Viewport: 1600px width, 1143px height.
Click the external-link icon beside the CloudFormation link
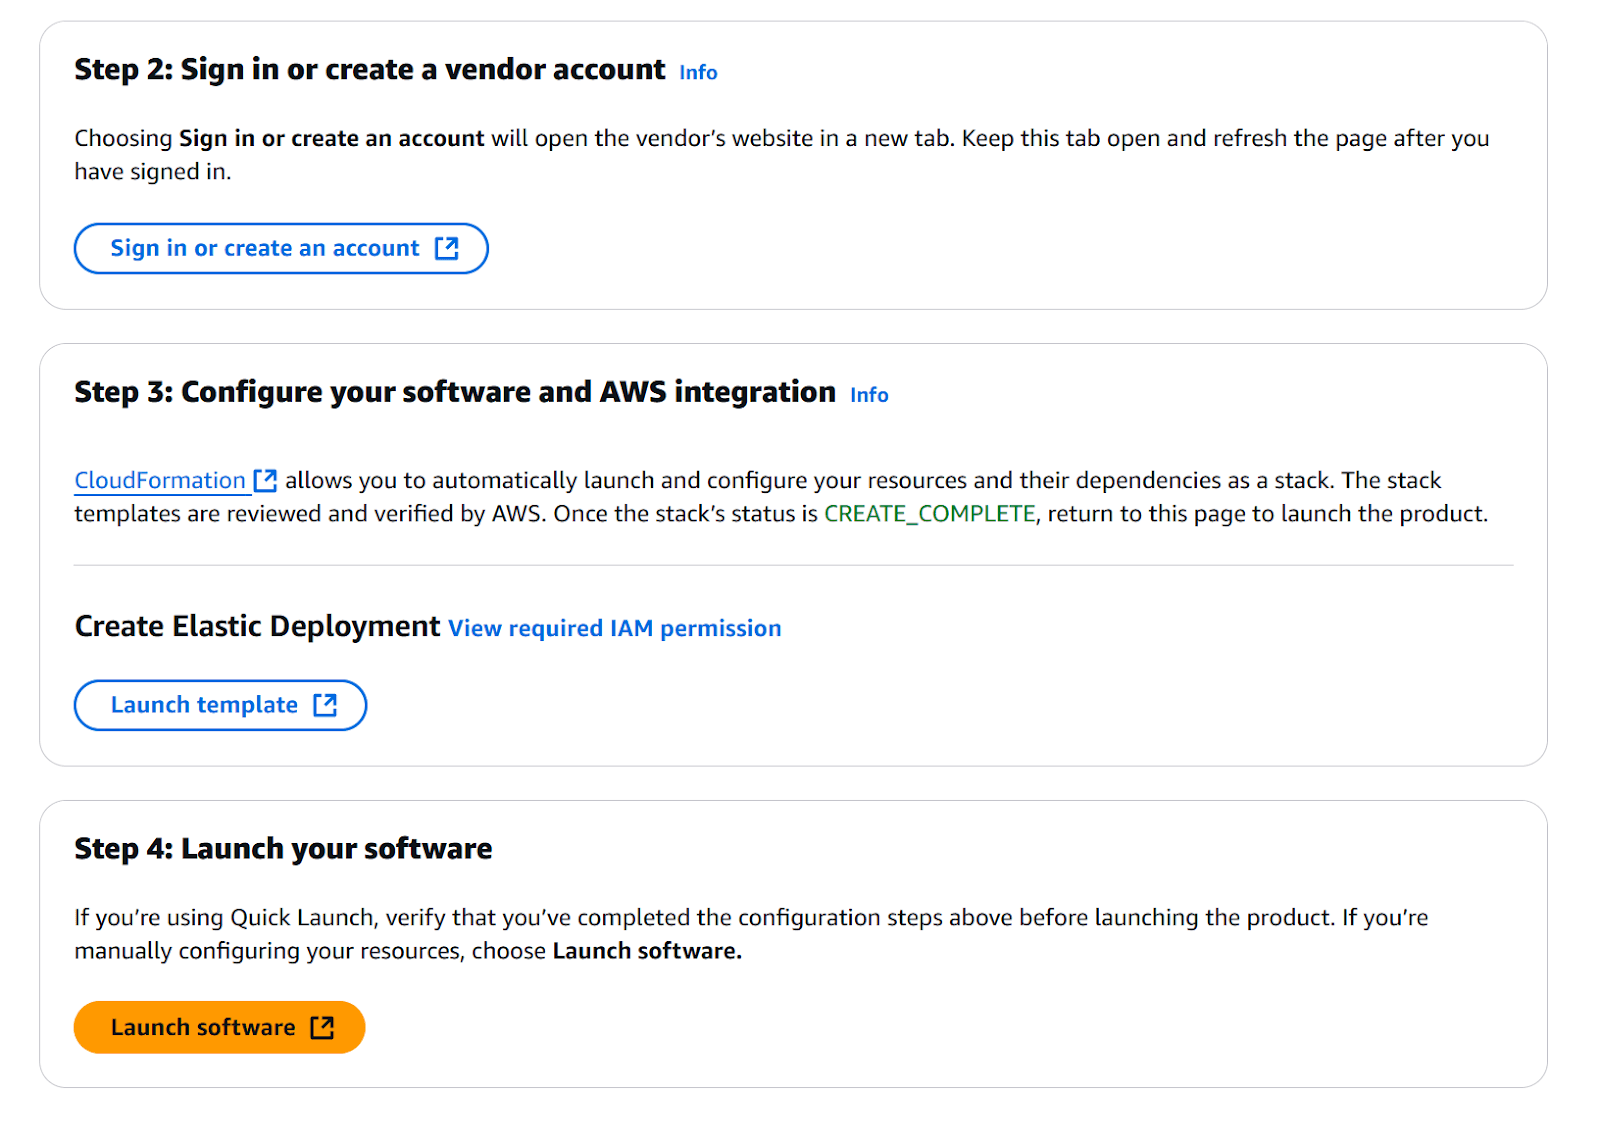265,481
